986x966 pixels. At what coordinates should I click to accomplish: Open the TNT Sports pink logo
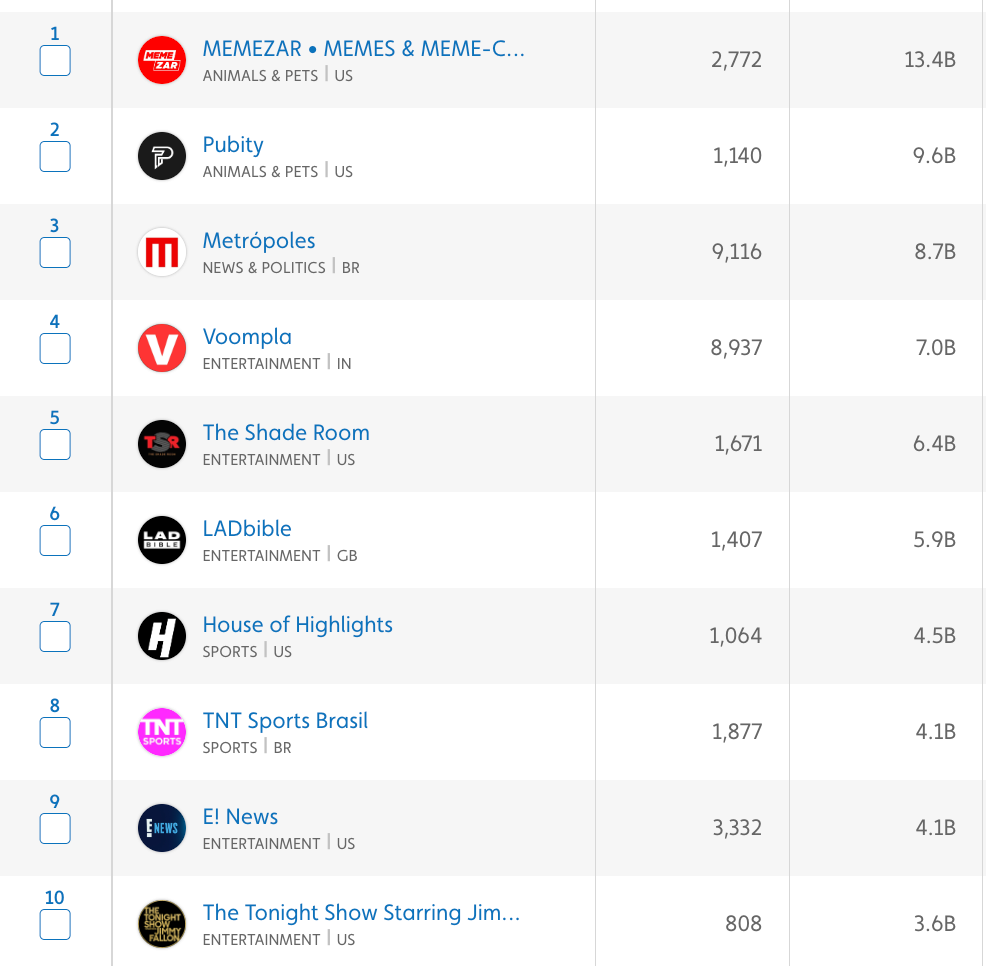click(162, 732)
